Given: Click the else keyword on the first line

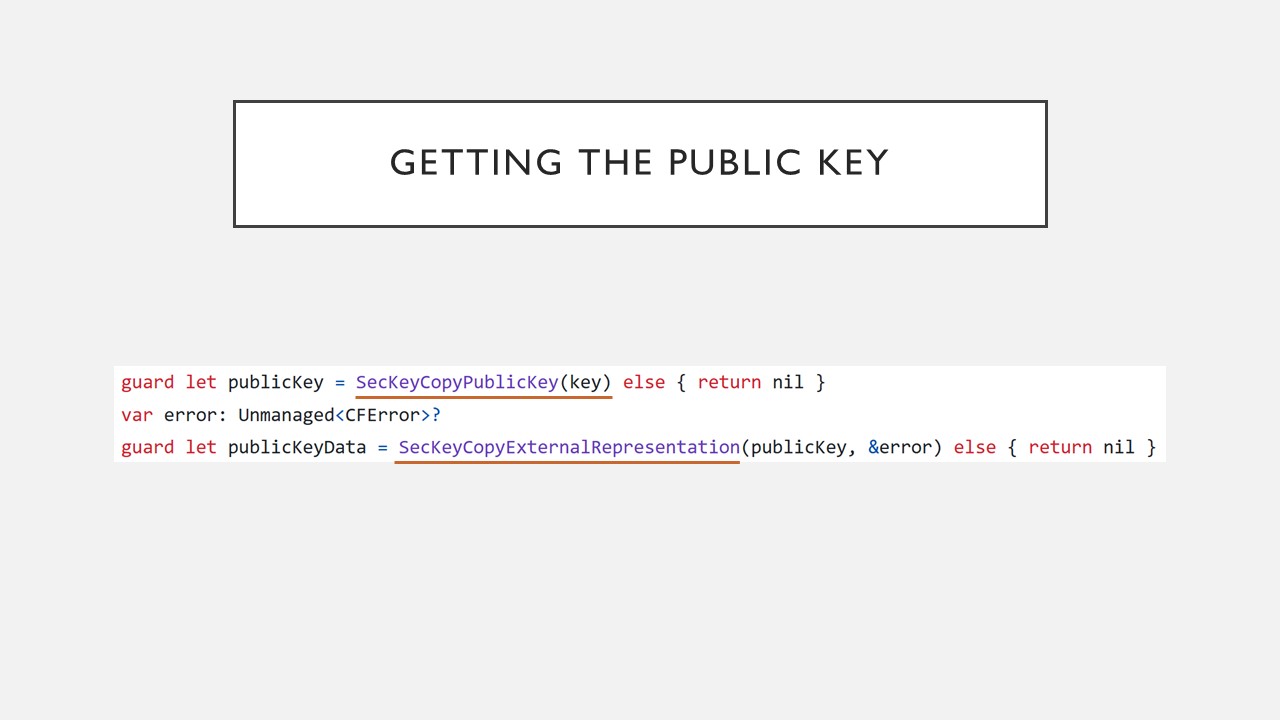Looking at the screenshot, I should click(644, 382).
